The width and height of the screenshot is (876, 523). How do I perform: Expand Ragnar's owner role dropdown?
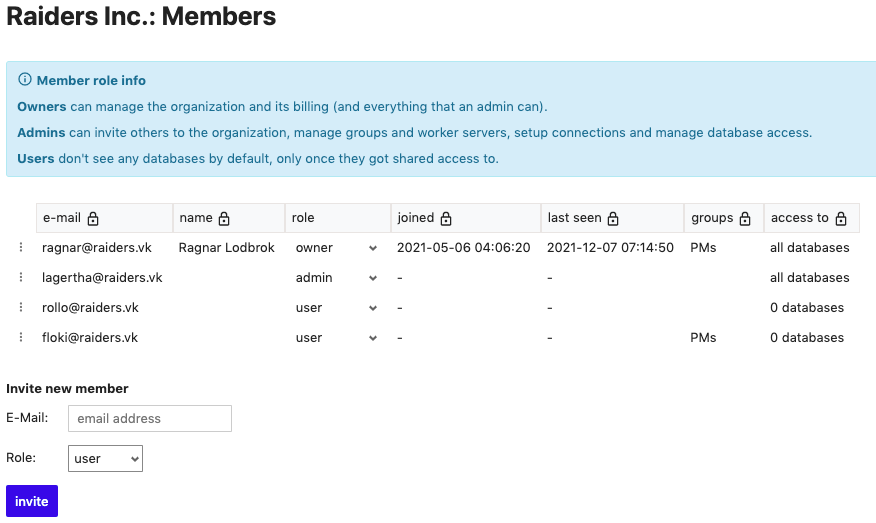(x=337, y=248)
